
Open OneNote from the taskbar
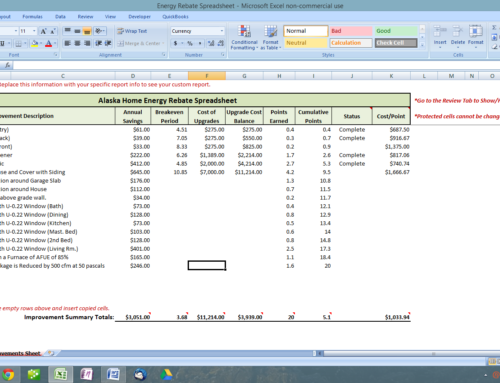87,375
